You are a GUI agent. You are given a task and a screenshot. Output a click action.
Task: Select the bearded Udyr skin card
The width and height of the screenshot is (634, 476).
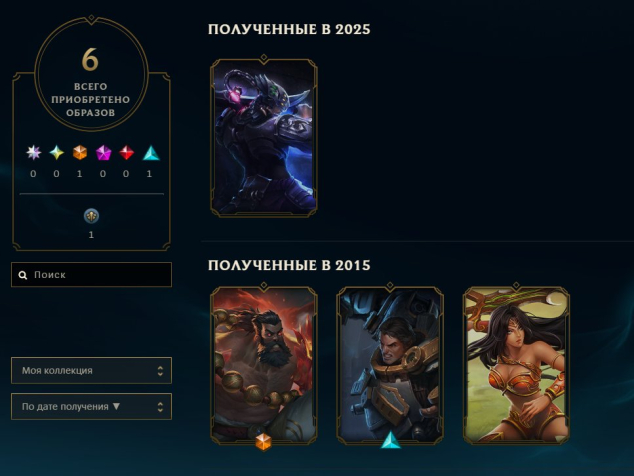[264, 365]
